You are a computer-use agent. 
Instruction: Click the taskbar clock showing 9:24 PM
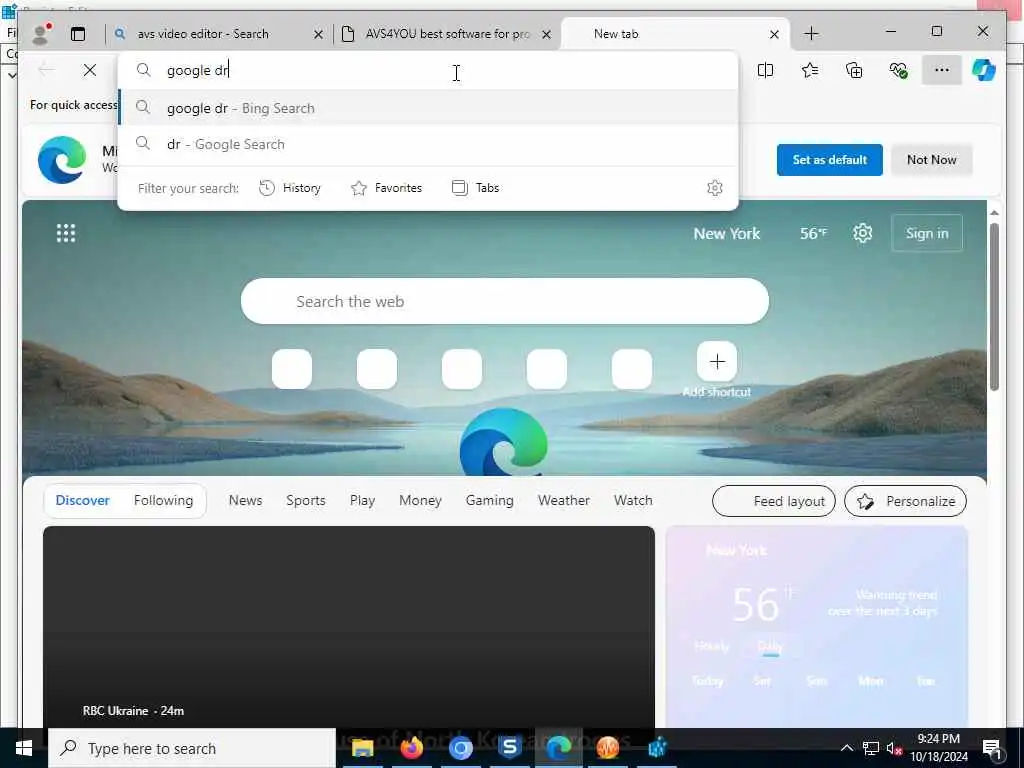click(x=939, y=748)
